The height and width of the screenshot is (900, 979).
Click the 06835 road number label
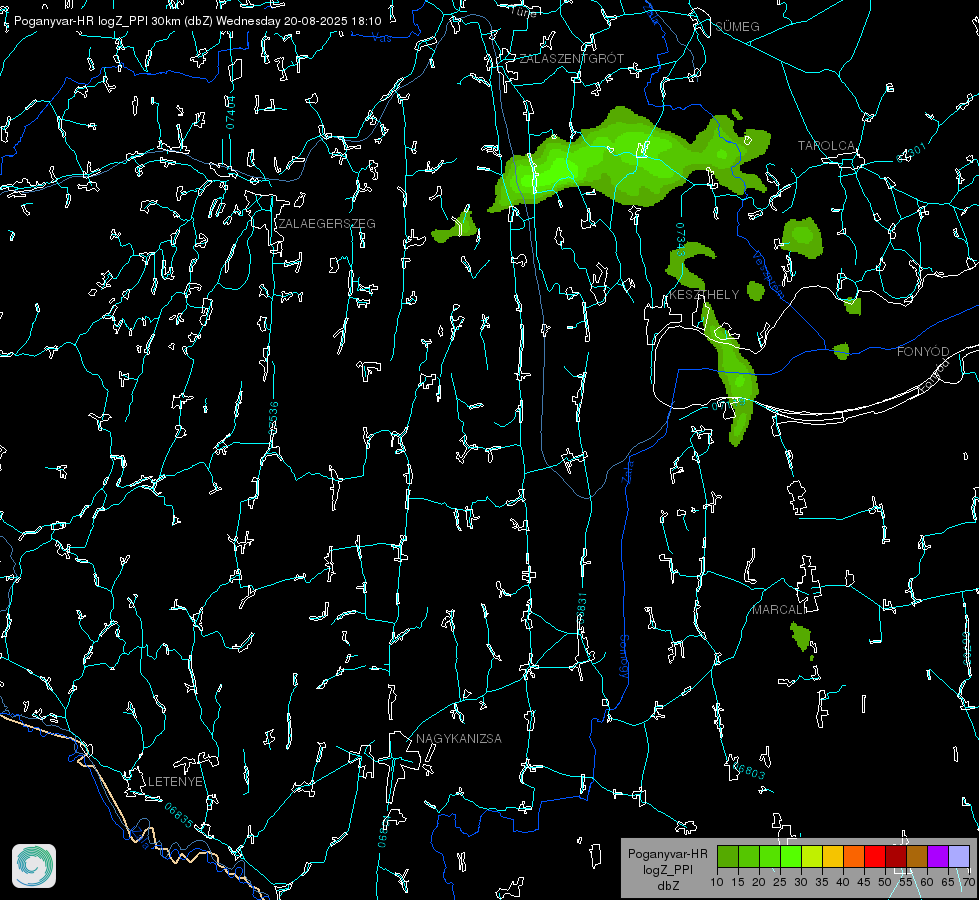point(179,815)
